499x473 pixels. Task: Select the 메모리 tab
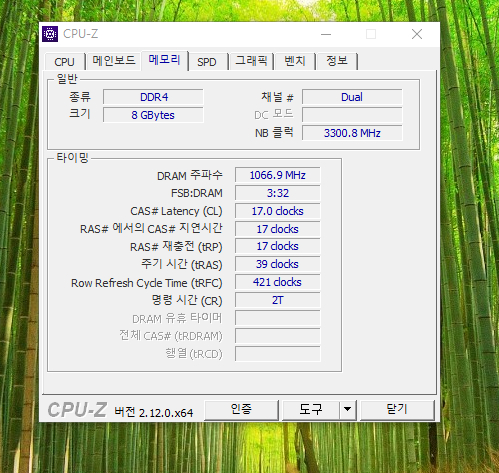pyautogui.click(x=165, y=60)
